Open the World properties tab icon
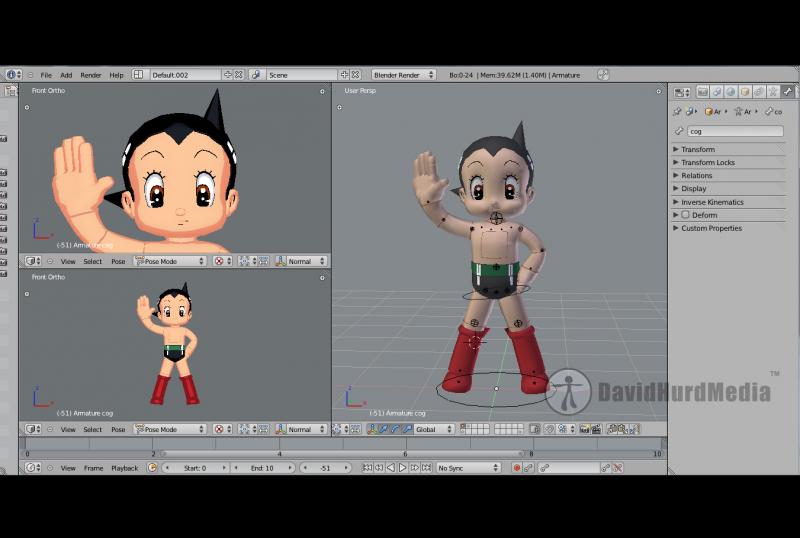Image resolution: width=800 pixels, height=538 pixels. point(731,92)
